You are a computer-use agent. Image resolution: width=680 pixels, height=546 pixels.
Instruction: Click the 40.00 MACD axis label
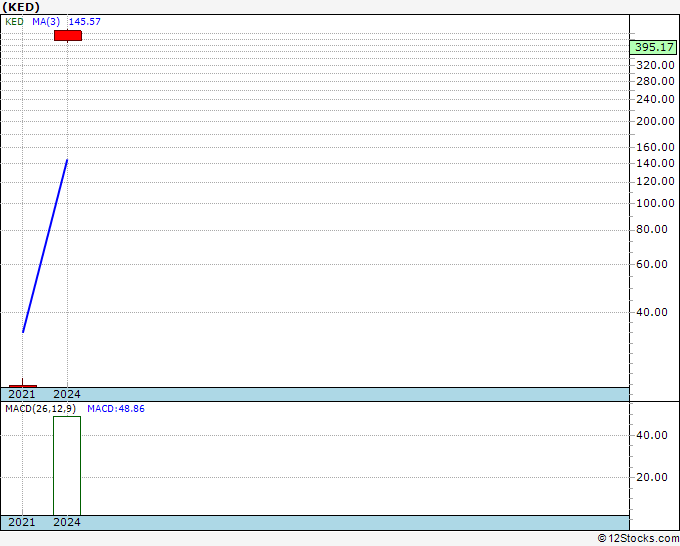pyautogui.click(x=652, y=435)
